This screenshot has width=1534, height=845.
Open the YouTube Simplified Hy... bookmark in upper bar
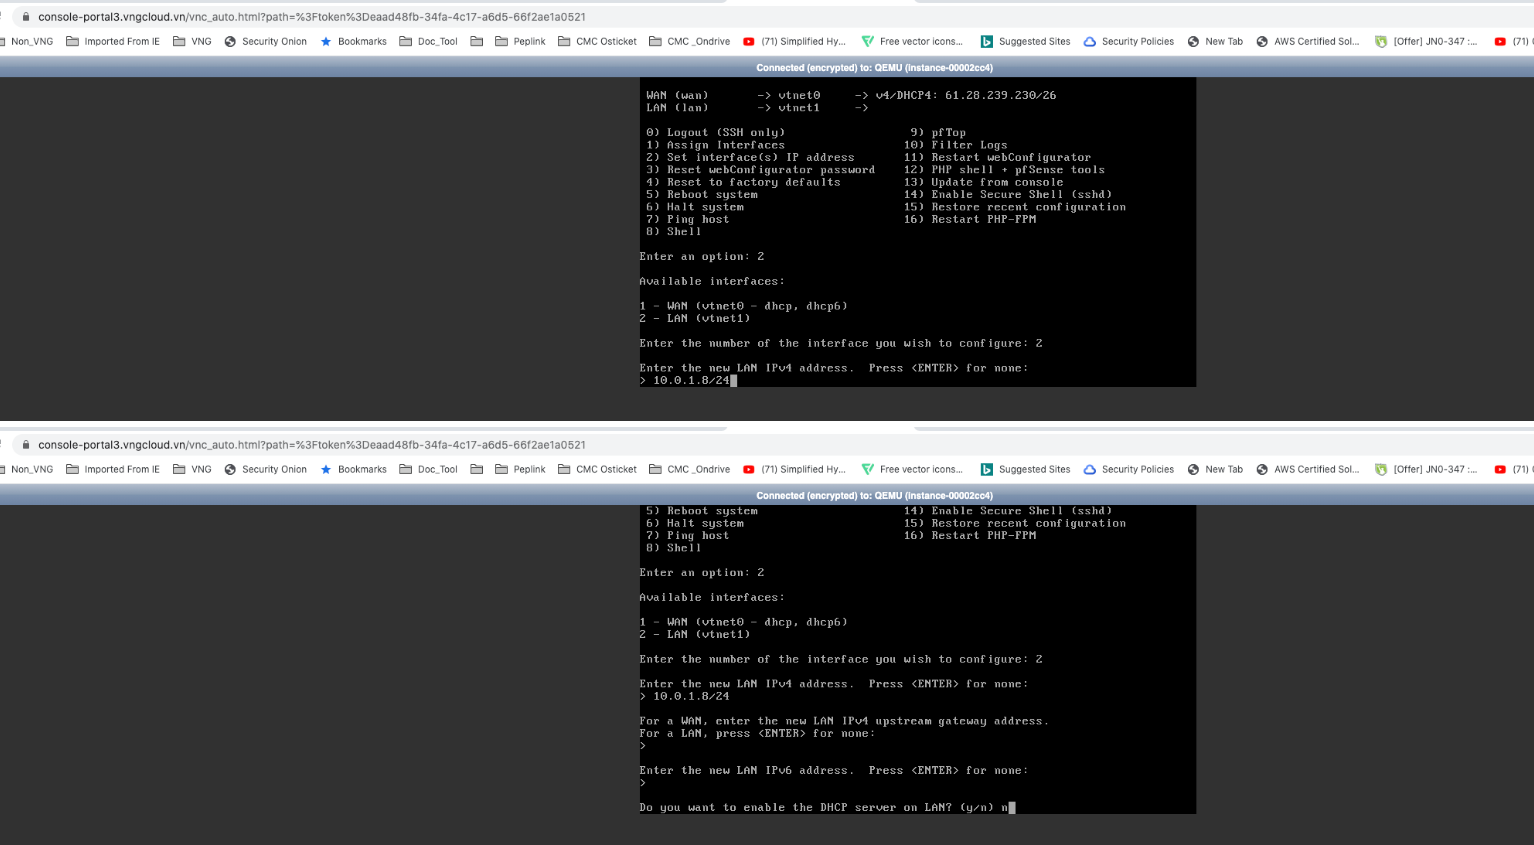795,42
